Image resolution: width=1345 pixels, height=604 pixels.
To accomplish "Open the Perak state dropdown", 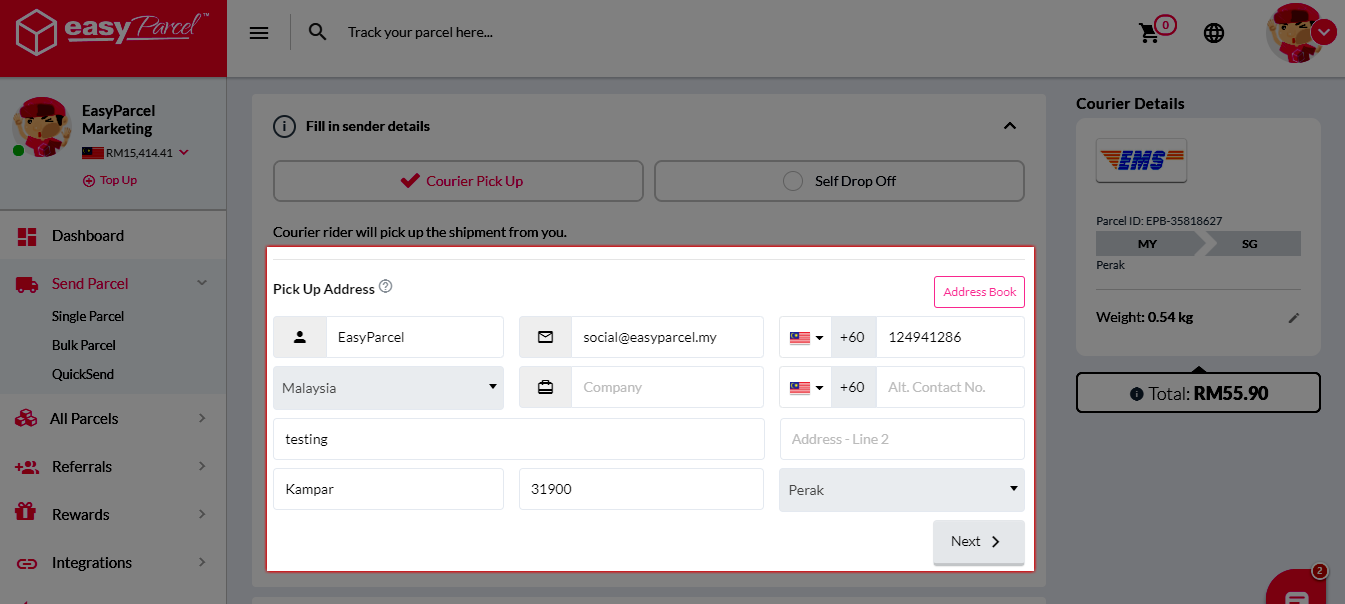I will 902,490.
